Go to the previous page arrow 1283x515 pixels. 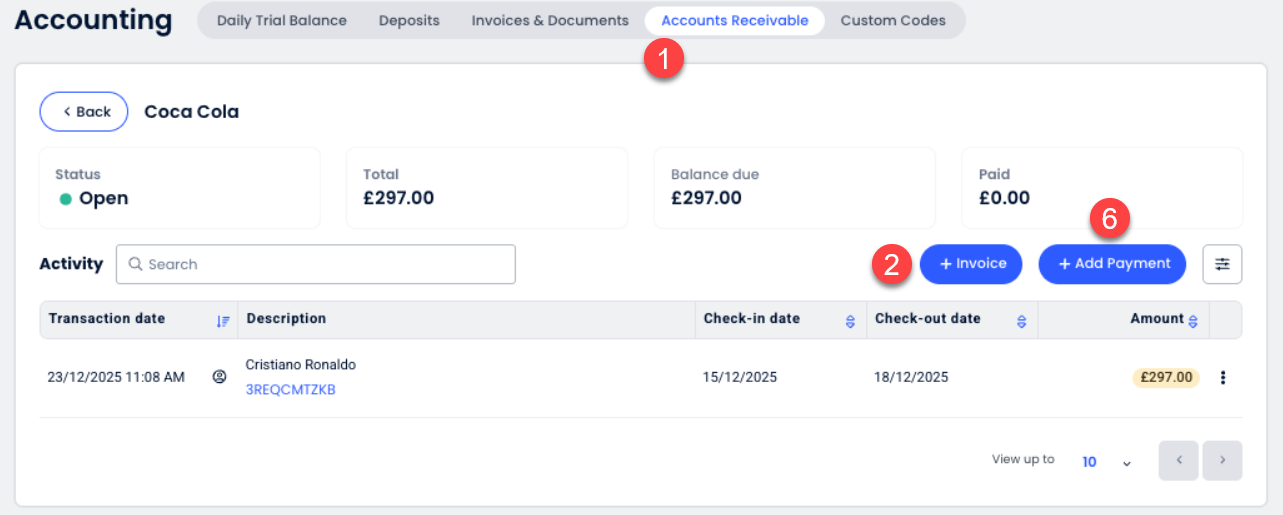1179,461
